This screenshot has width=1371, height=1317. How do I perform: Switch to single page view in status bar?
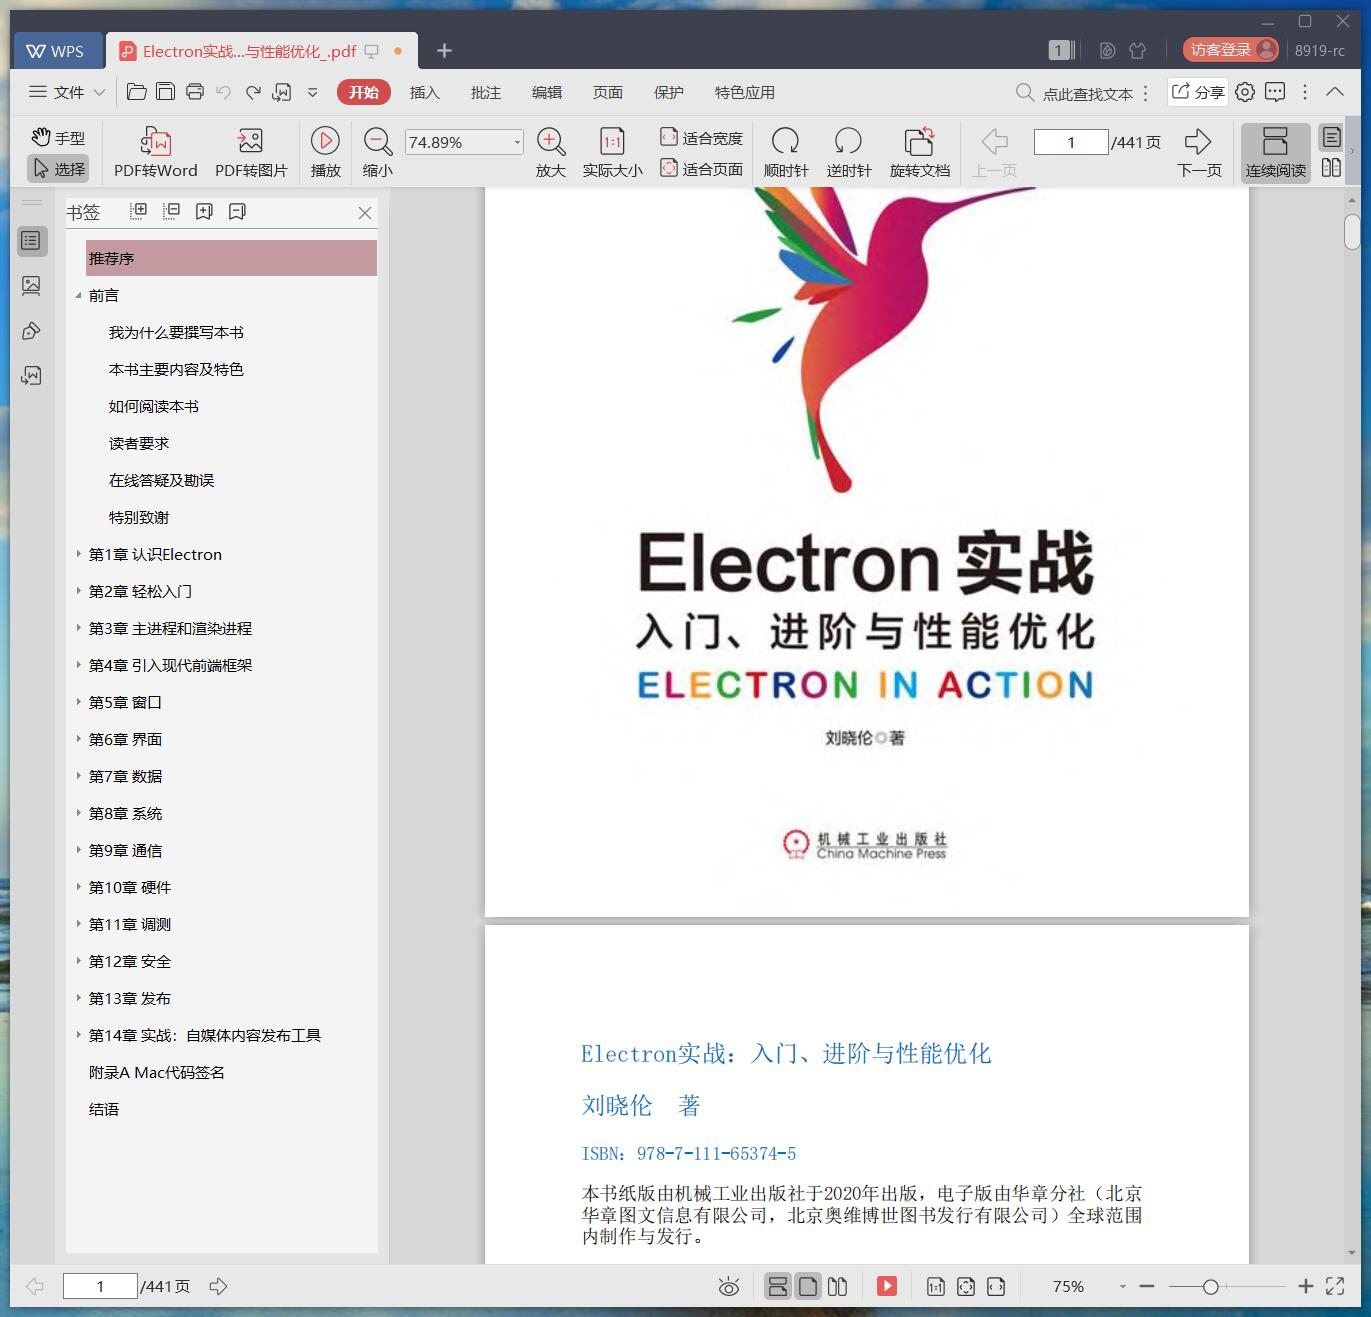point(808,1286)
